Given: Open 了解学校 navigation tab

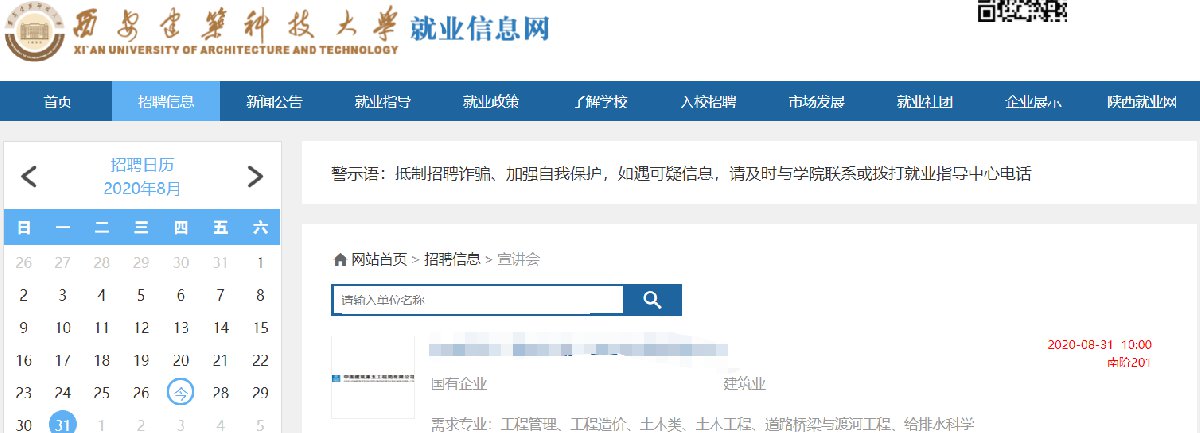Looking at the screenshot, I should click(600, 102).
